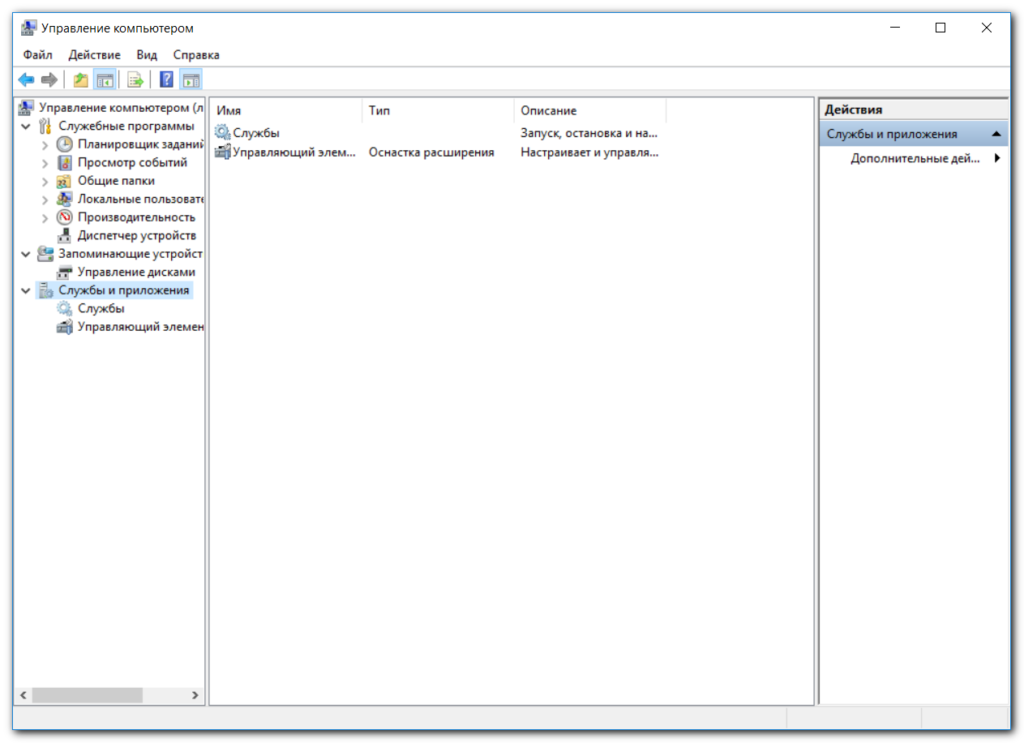Select Управляющий элемент in the list pane
This screenshot has width=1024, height=743.
292,152
